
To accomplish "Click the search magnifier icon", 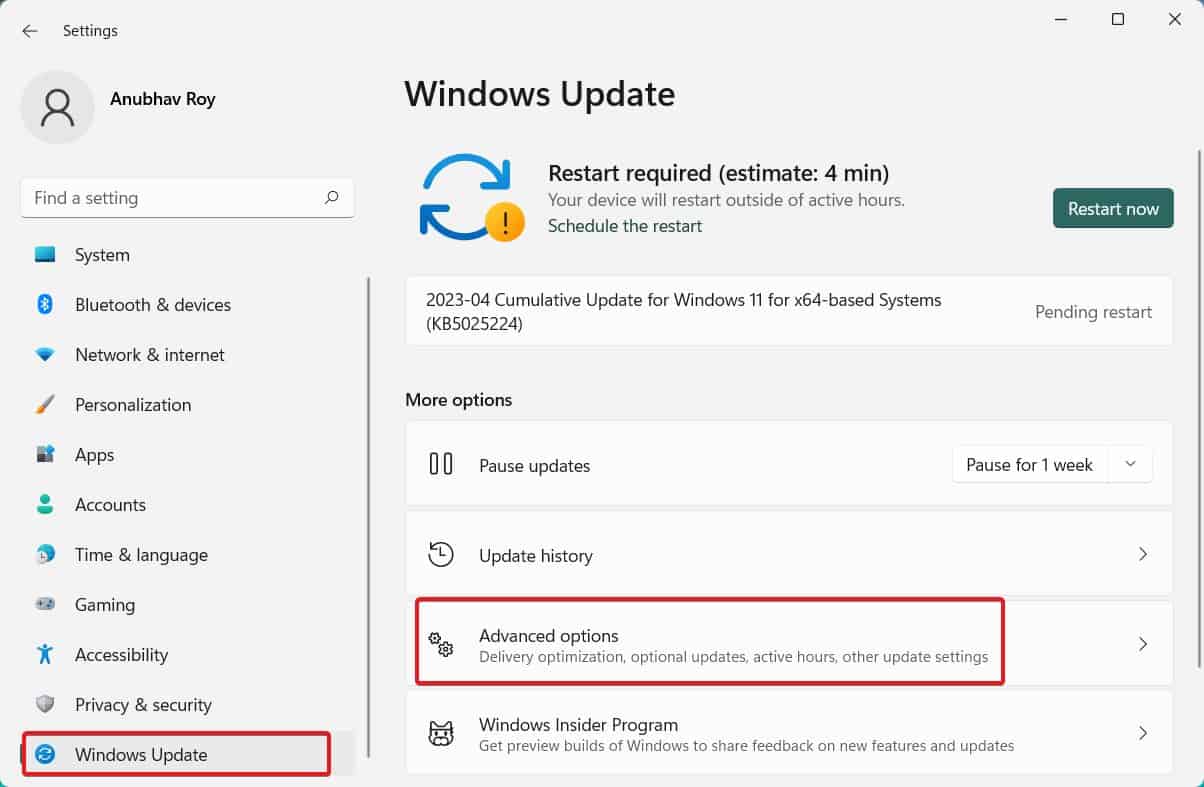I will coord(332,198).
